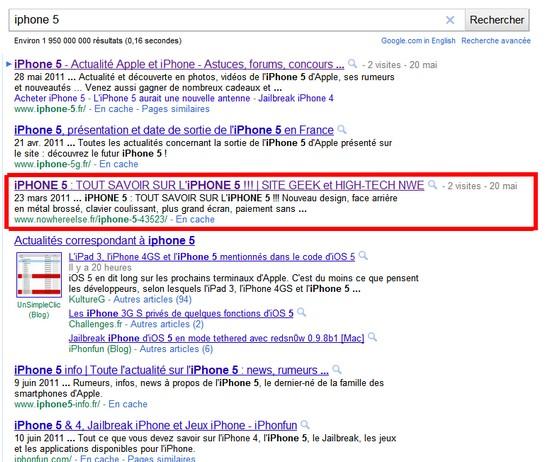This screenshot has height=462, width=550.
Task: Click the Rechercher search button
Action: click(497, 20)
